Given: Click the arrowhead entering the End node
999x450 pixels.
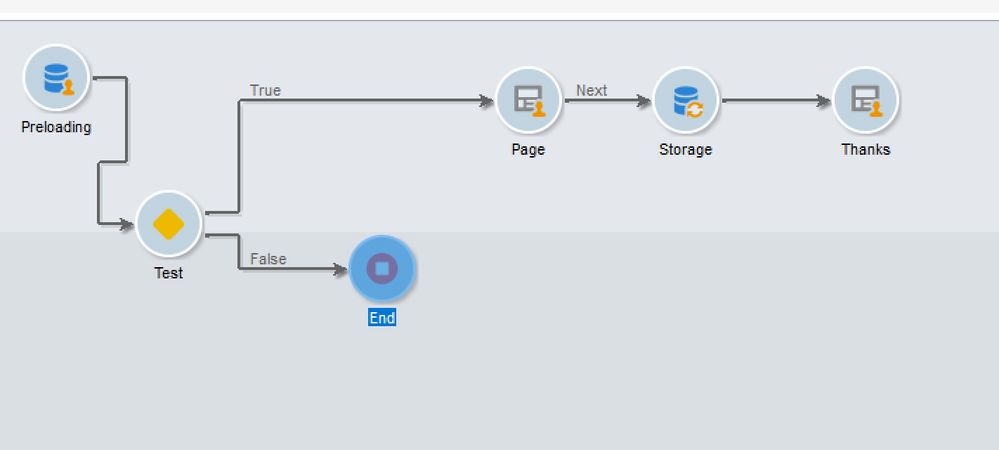Looking at the screenshot, I should coord(339,269).
